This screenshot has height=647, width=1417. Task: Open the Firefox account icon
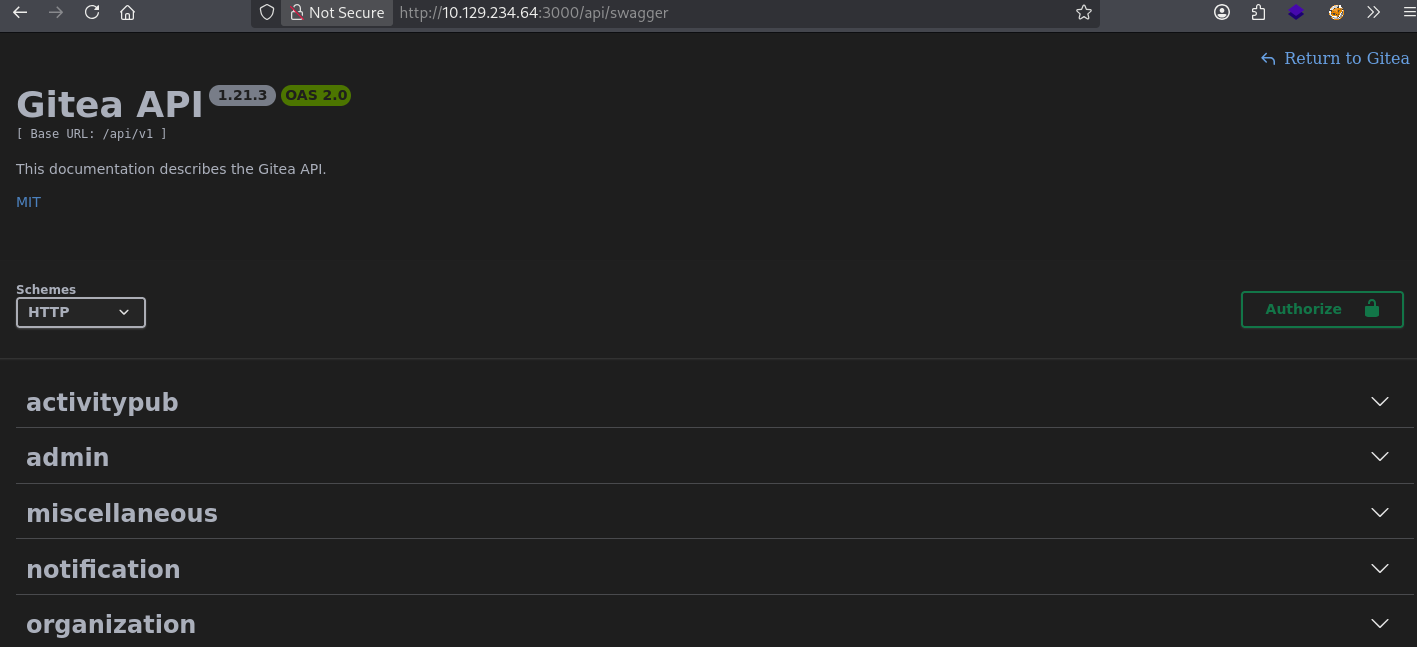[1222, 13]
